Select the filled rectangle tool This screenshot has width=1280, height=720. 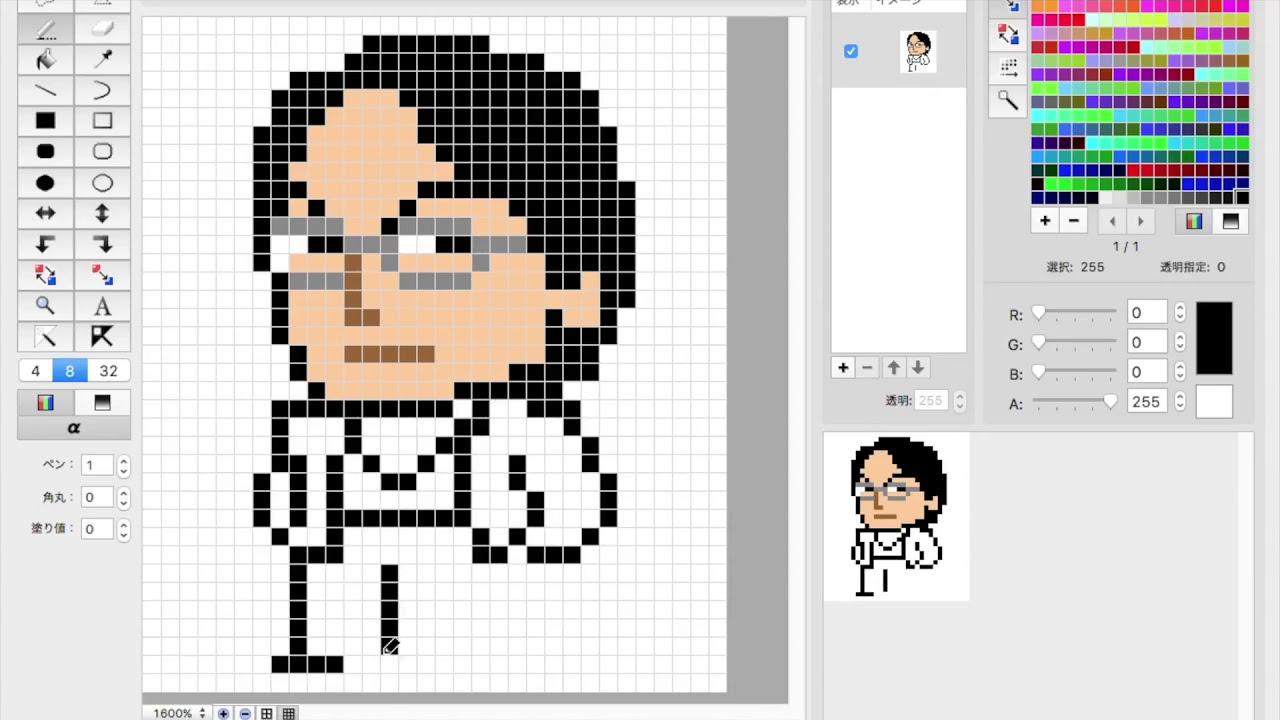coord(45,121)
